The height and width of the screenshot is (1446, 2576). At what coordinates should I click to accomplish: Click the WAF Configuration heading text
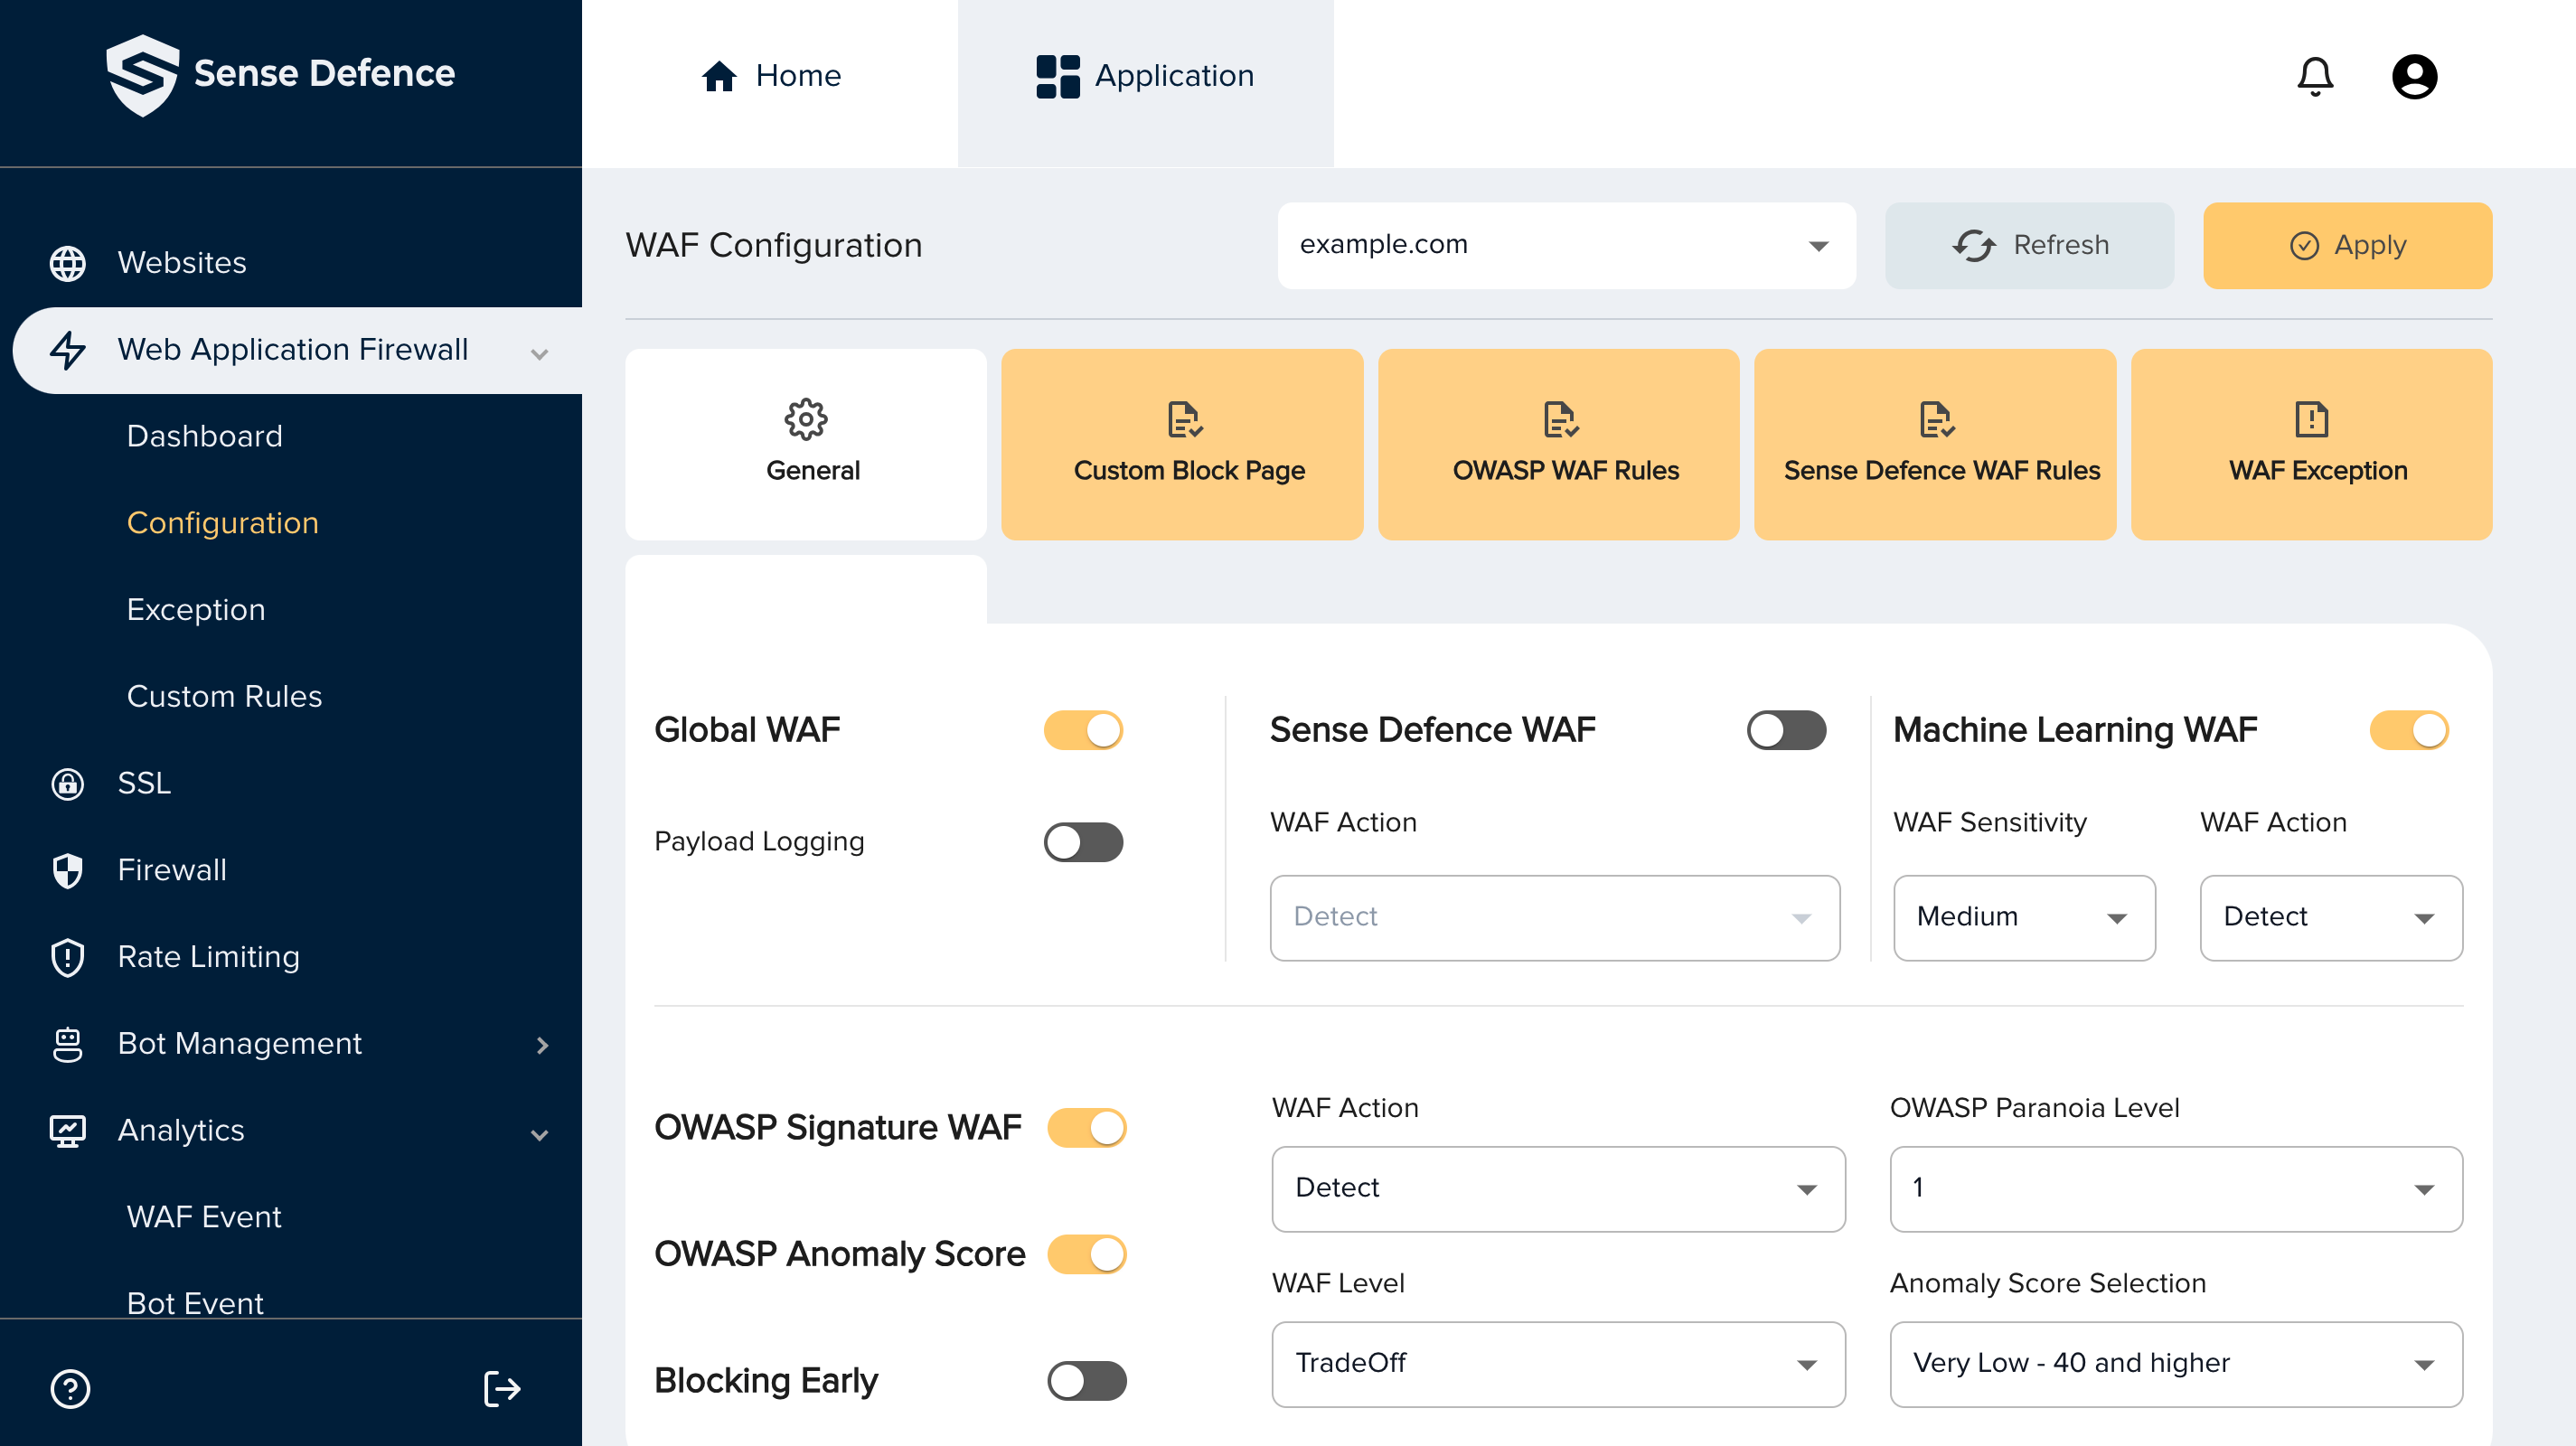pyautogui.click(x=773, y=246)
